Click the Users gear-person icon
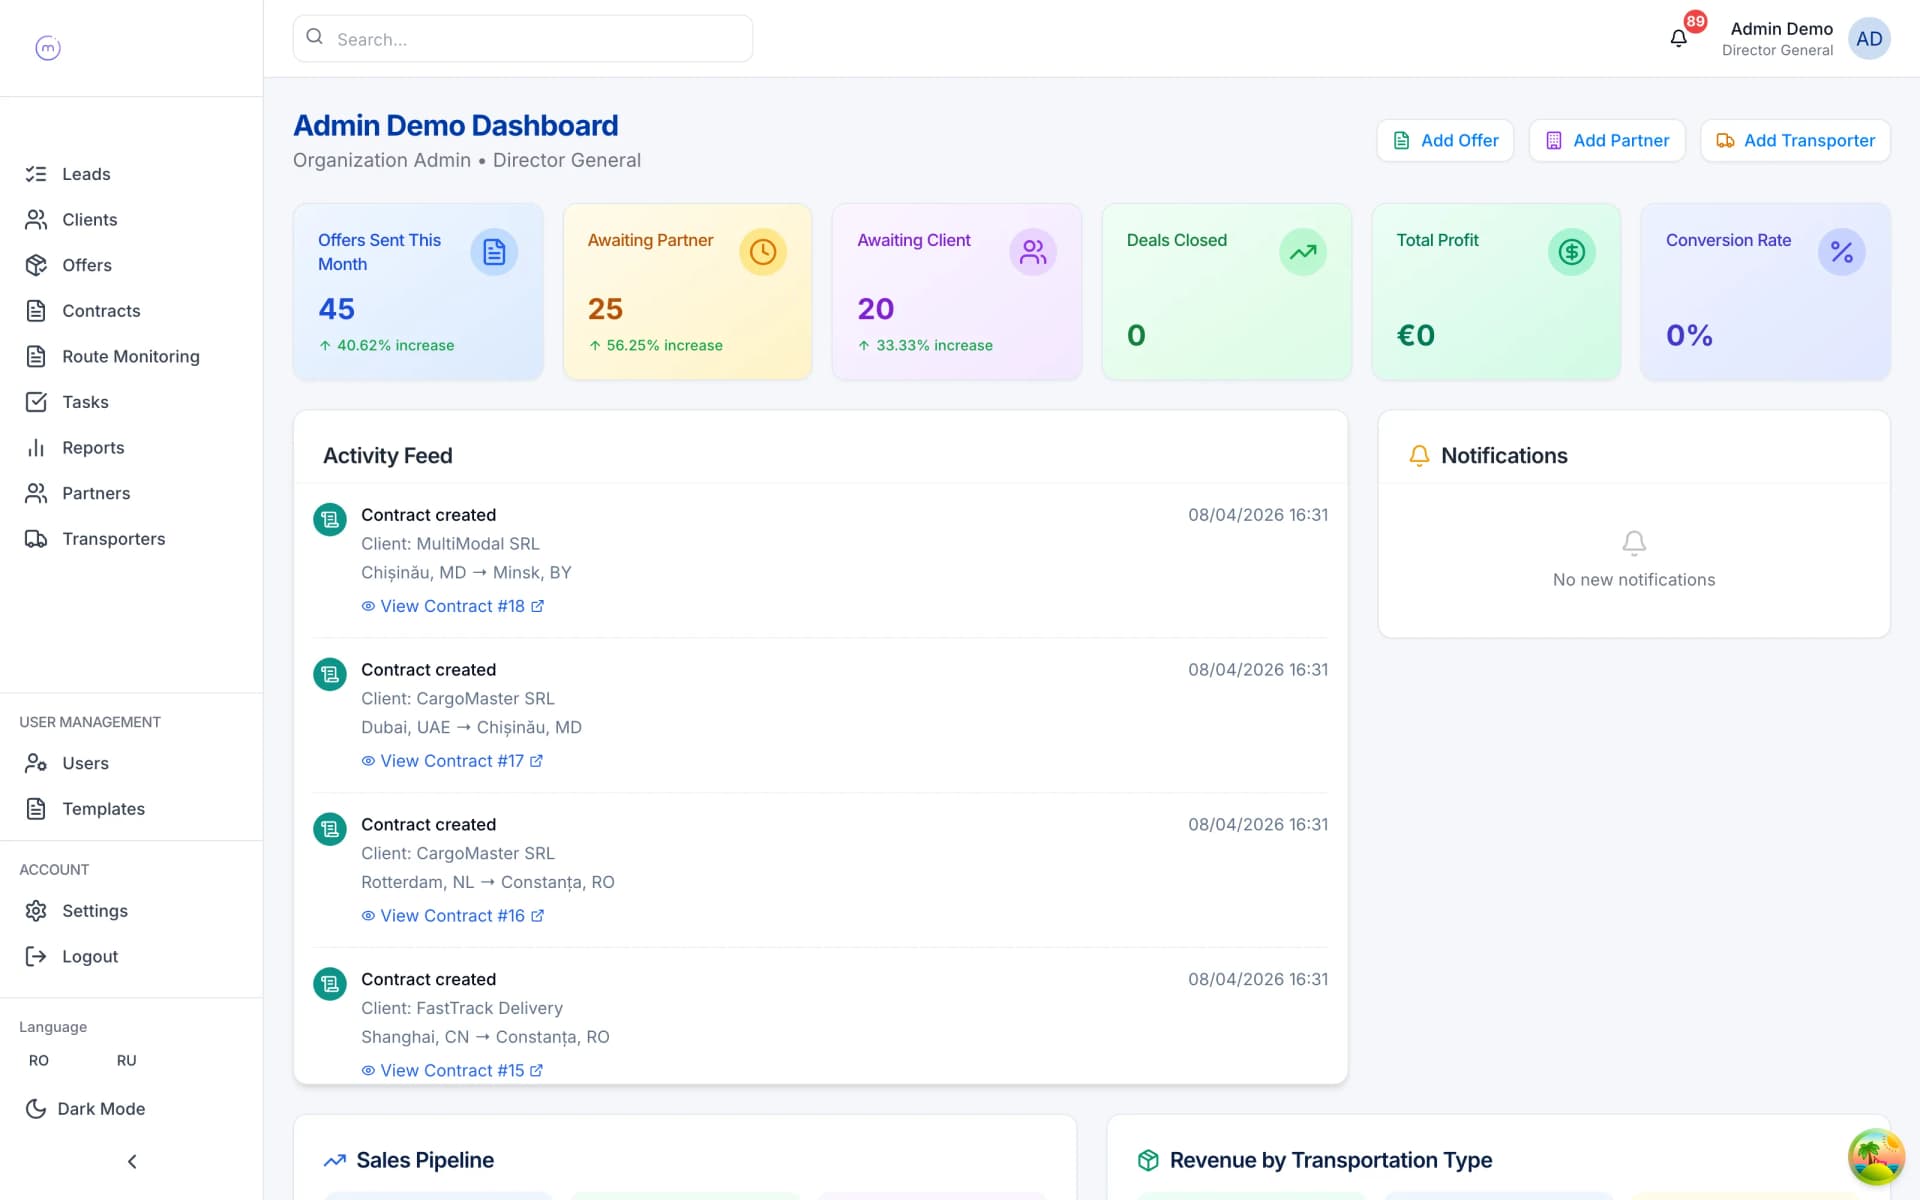 pyautogui.click(x=36, y=763)
